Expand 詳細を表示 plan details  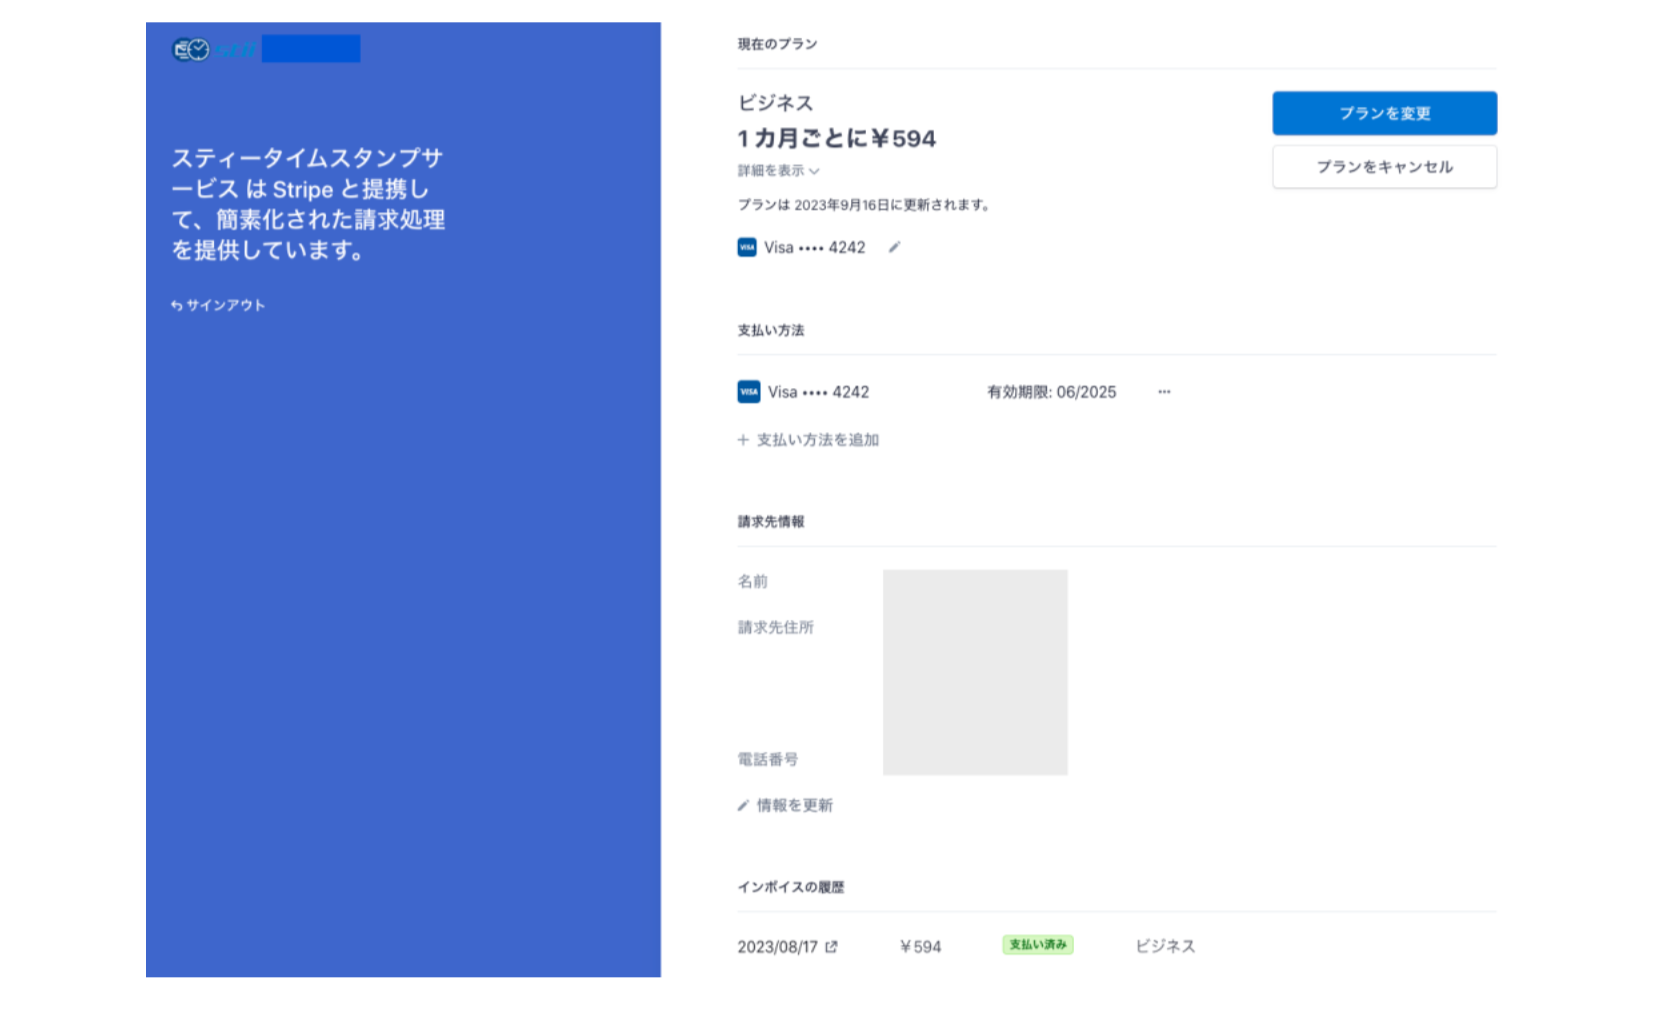(778, 171)
